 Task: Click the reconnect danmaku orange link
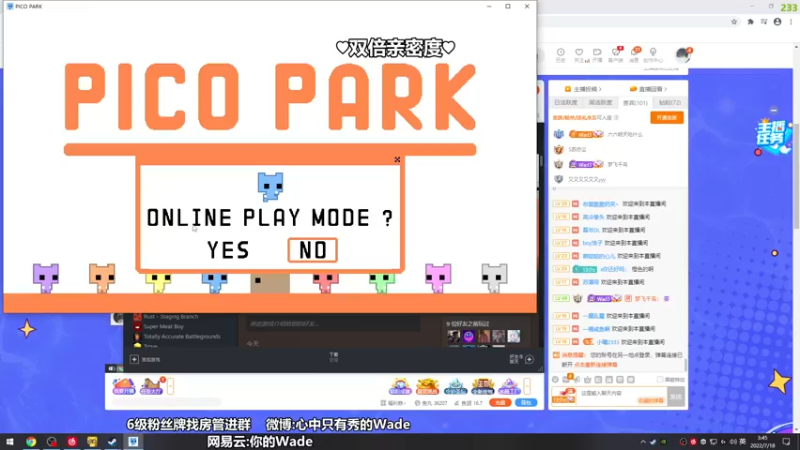click(595, 365)
